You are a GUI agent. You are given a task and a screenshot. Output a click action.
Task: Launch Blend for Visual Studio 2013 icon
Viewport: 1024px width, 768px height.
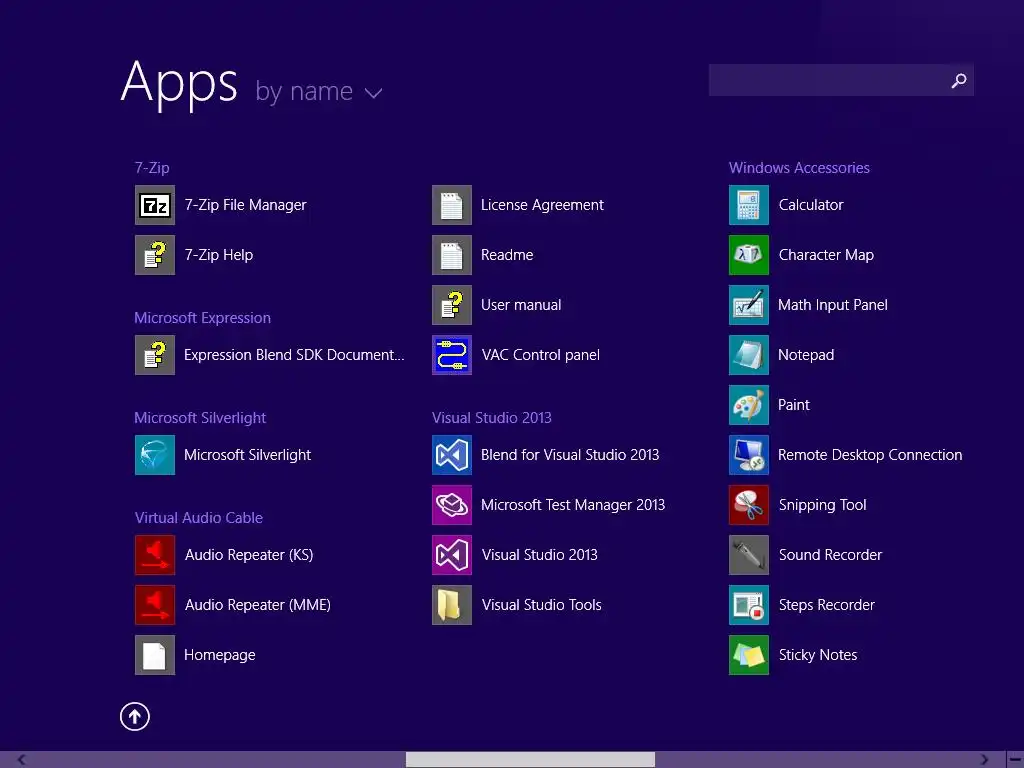coord(452,455)
